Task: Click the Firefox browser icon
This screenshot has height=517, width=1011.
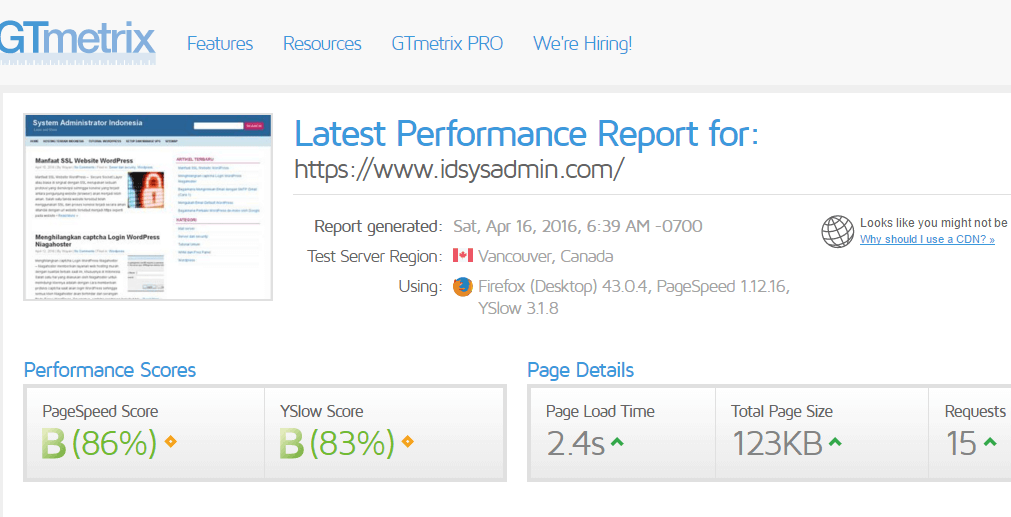Action: 462,287
